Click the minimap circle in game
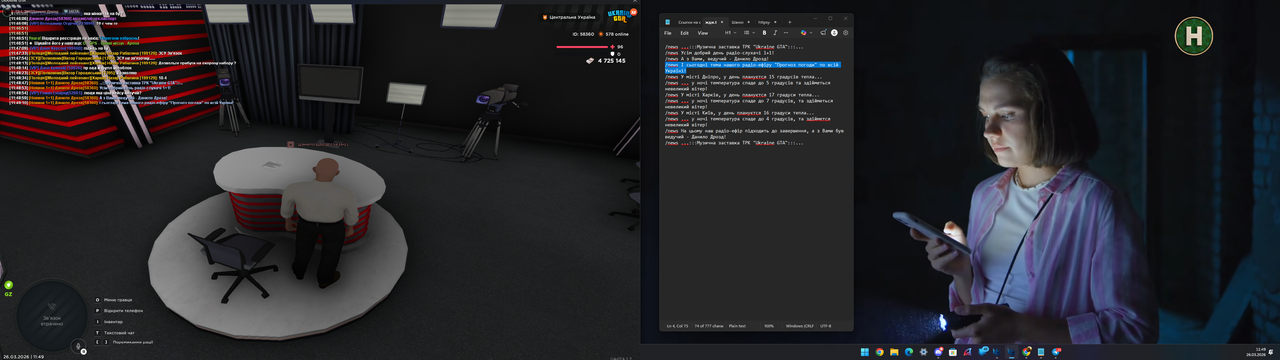1280x360 pixels. tap(52, 315)
